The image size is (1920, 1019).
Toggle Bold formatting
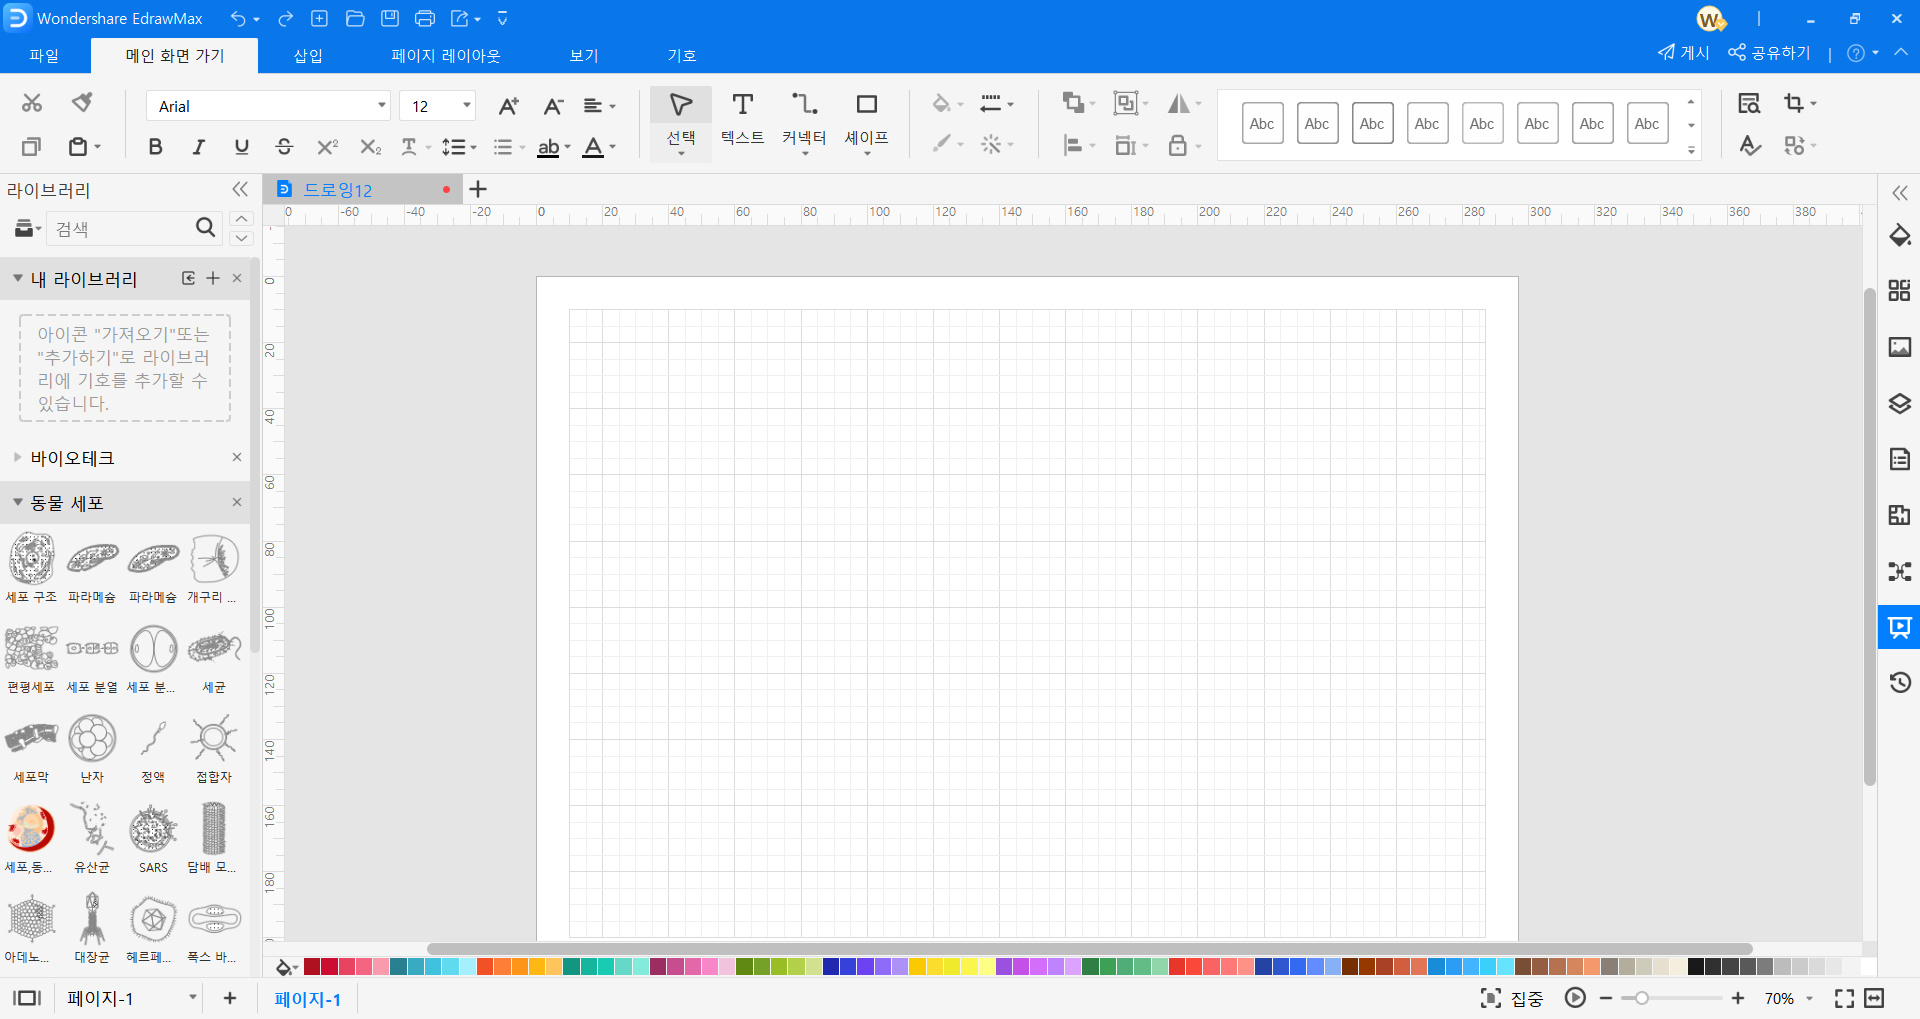tap(155, 147)
